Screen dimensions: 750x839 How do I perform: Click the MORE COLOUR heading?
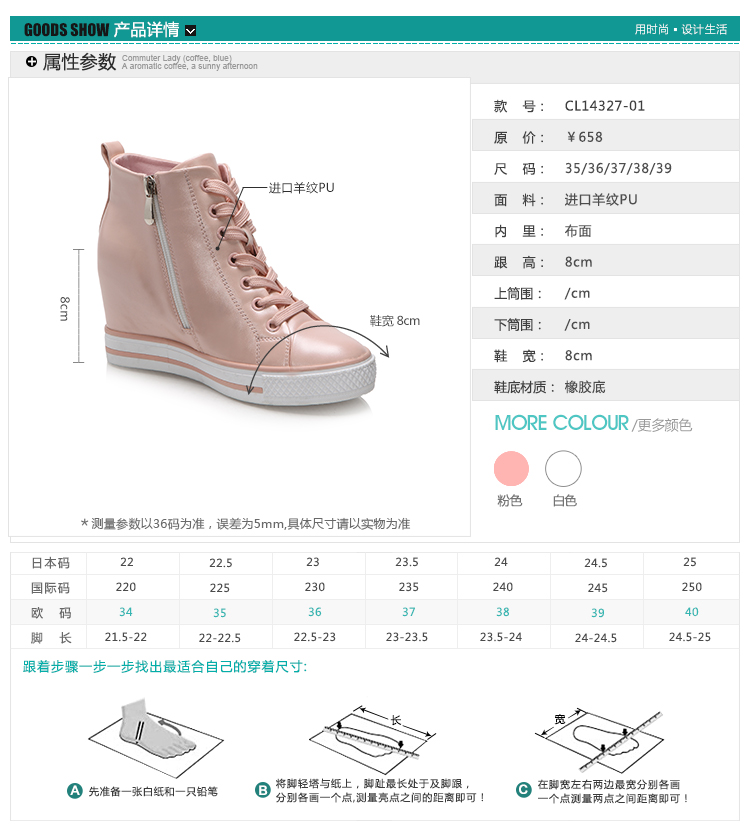[x=561, y=423]
